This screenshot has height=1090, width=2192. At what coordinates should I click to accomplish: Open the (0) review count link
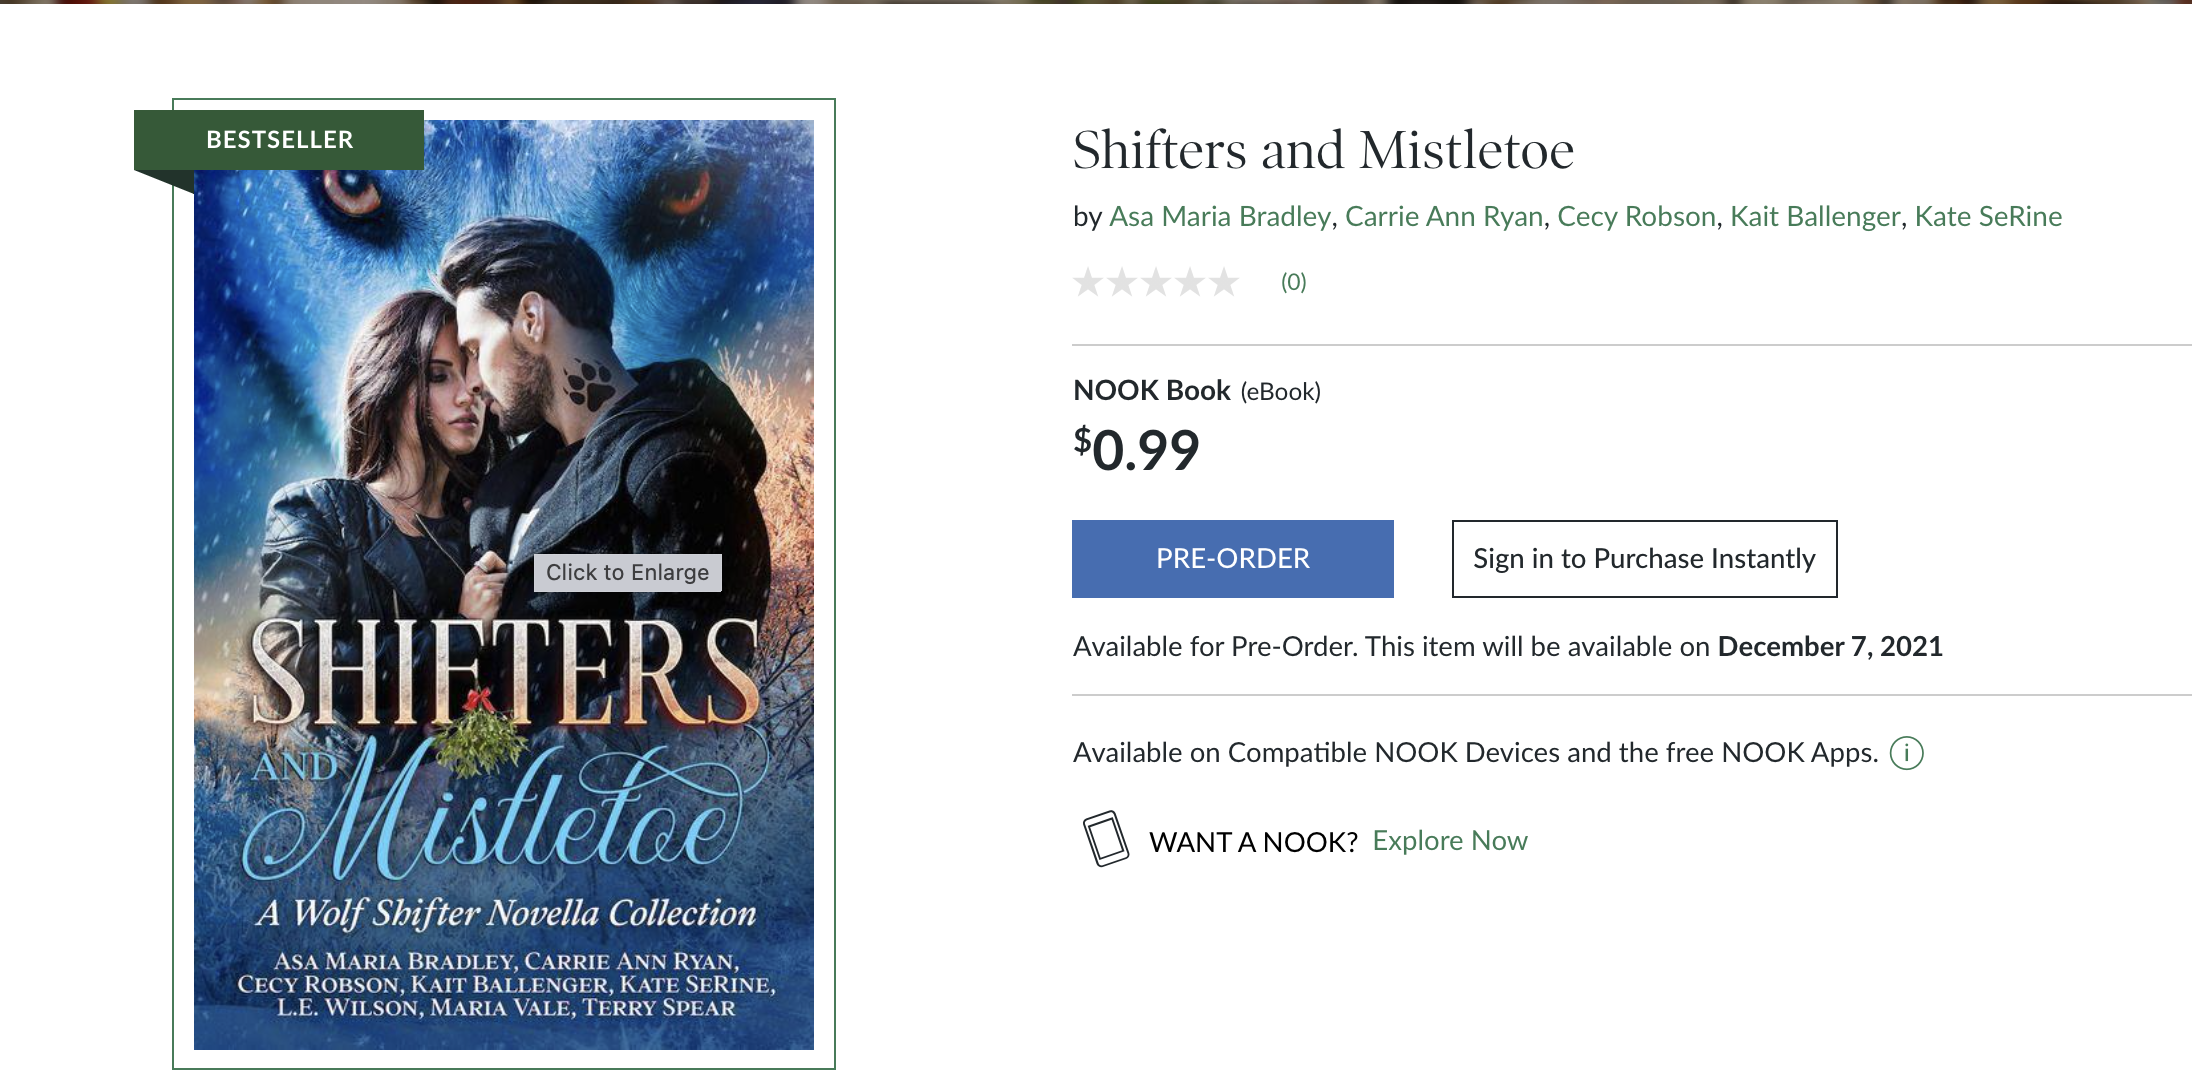tap(1293, 283)
